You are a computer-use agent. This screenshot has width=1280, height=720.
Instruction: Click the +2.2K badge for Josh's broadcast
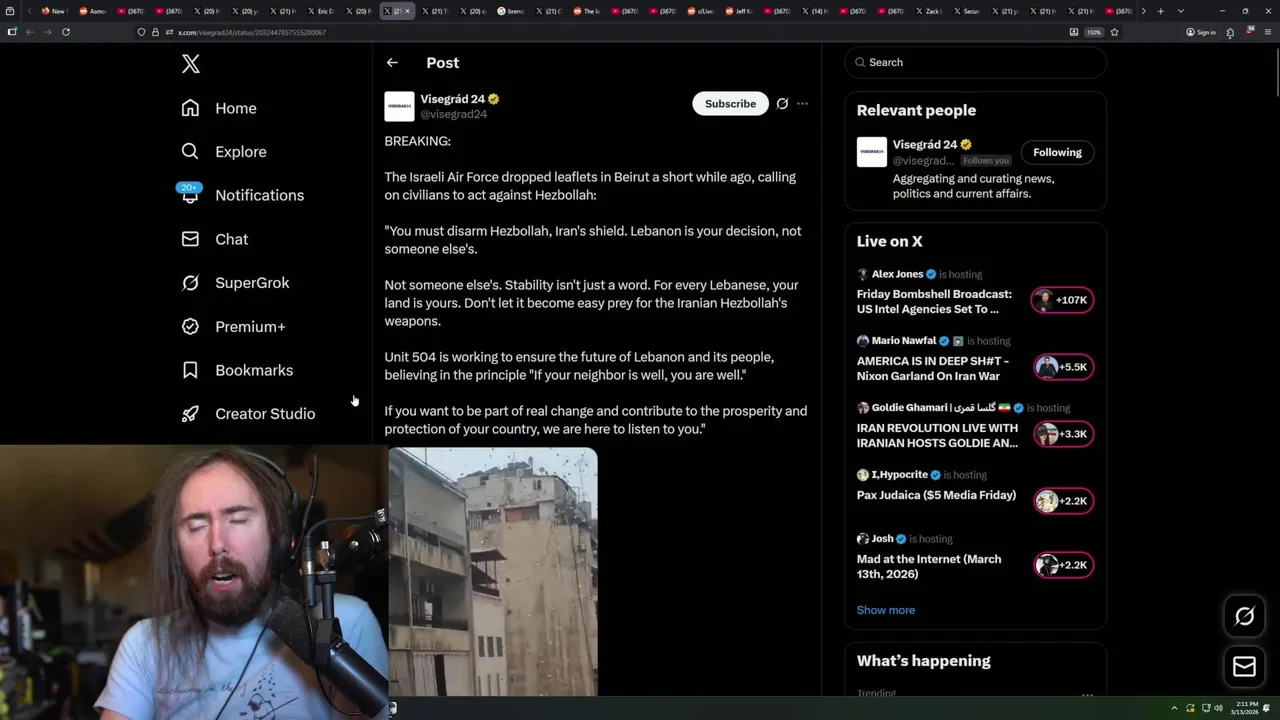point(1063,565)
